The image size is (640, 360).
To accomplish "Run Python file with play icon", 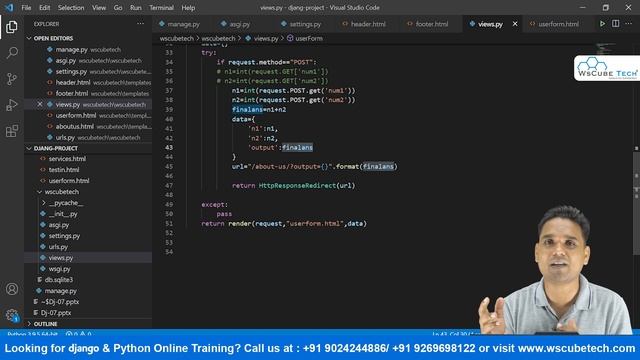I will (602, 24).
